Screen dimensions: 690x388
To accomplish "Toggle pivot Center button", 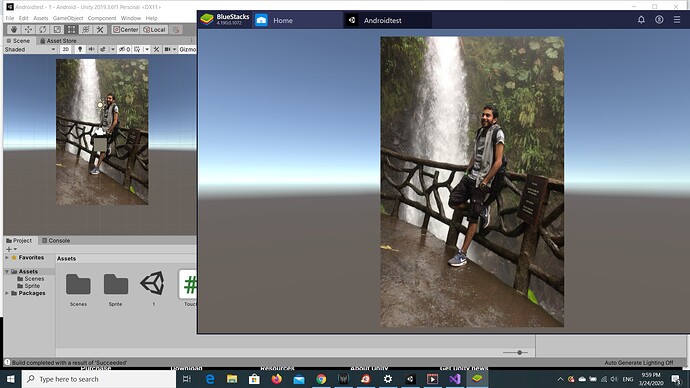I will click(126, 29).
